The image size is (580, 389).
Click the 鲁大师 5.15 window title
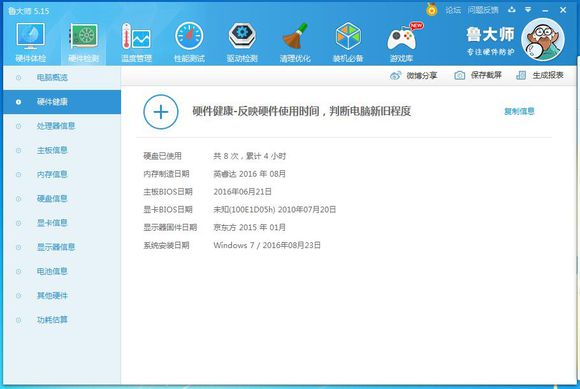point(28,11)
